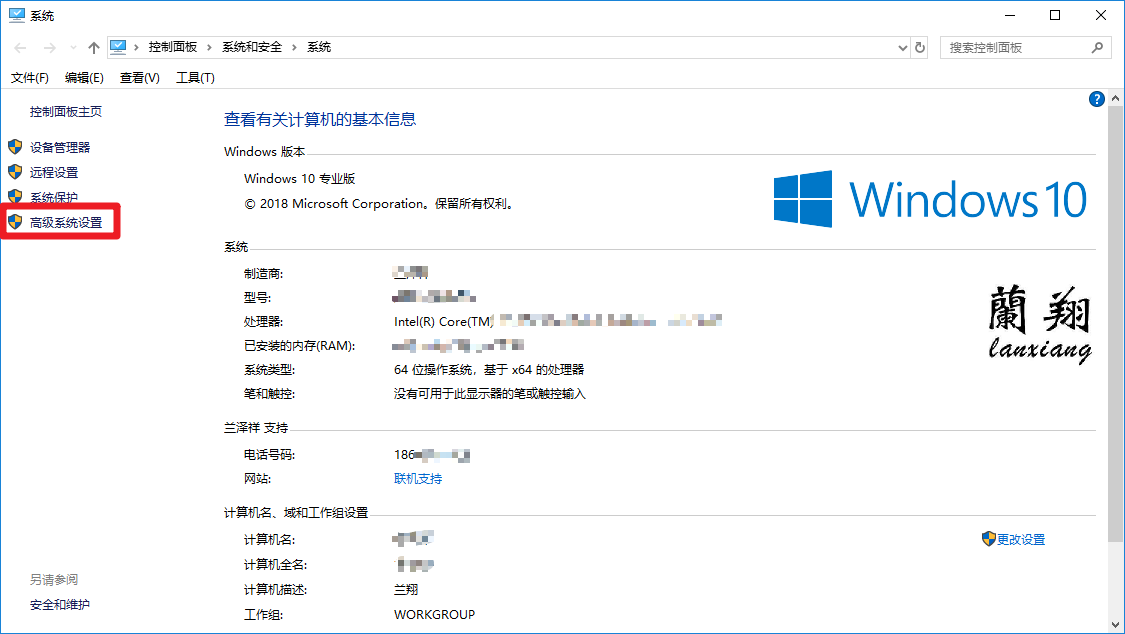Select 控制面板 in the breadcrumb path
Screen dimensions: 1125x634
173,47
